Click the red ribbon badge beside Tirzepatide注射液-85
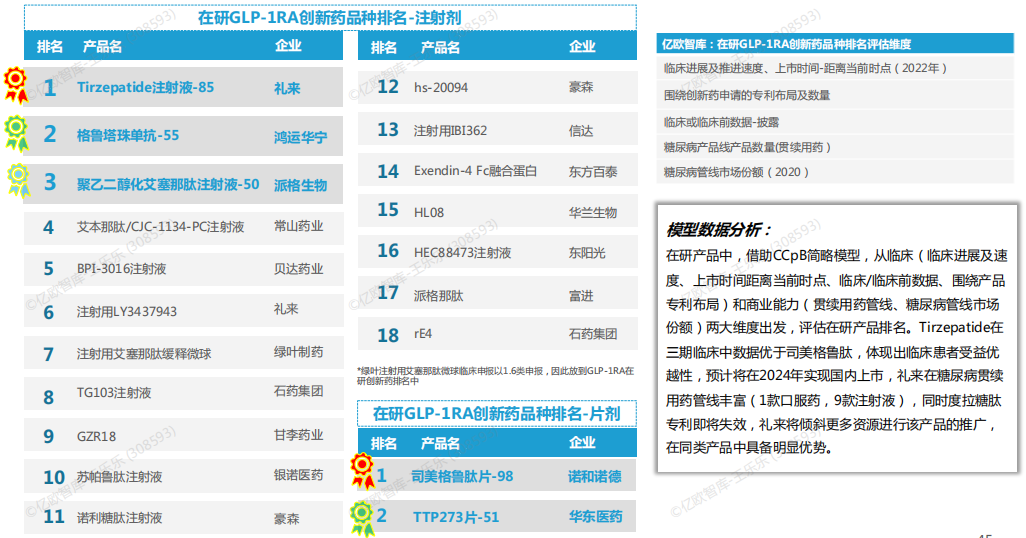 (x=16, y=86)
